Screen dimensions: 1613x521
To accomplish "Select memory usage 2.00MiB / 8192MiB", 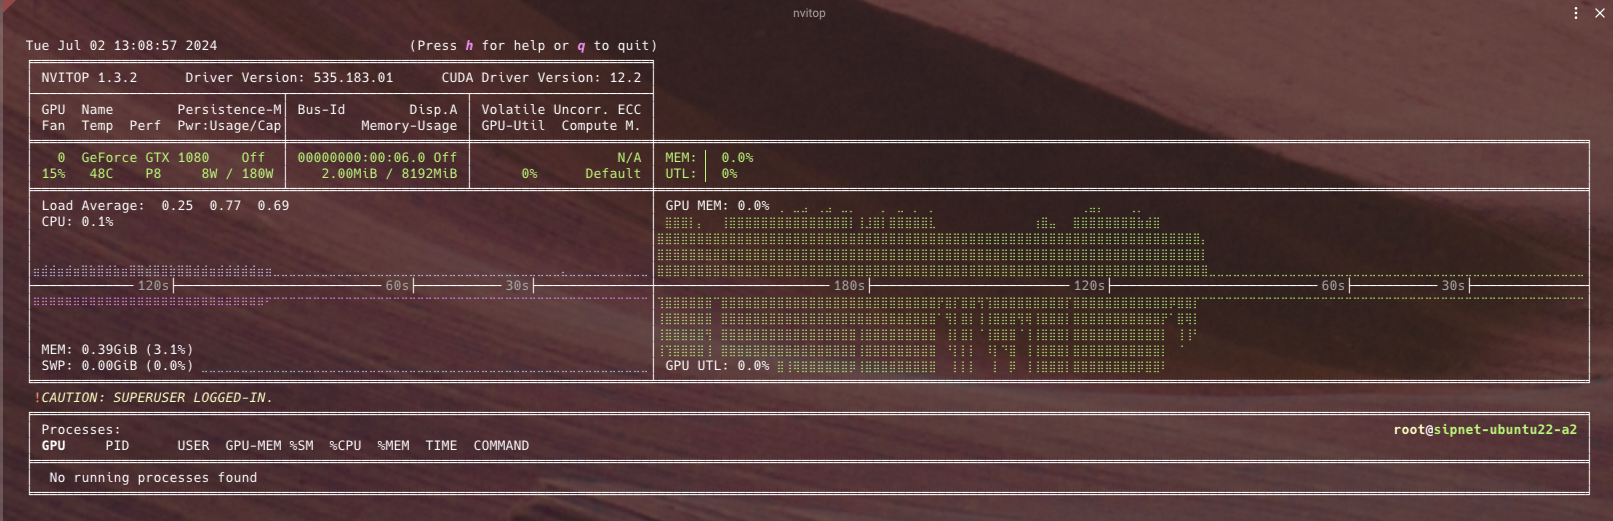I will click(x=389, y=174).
